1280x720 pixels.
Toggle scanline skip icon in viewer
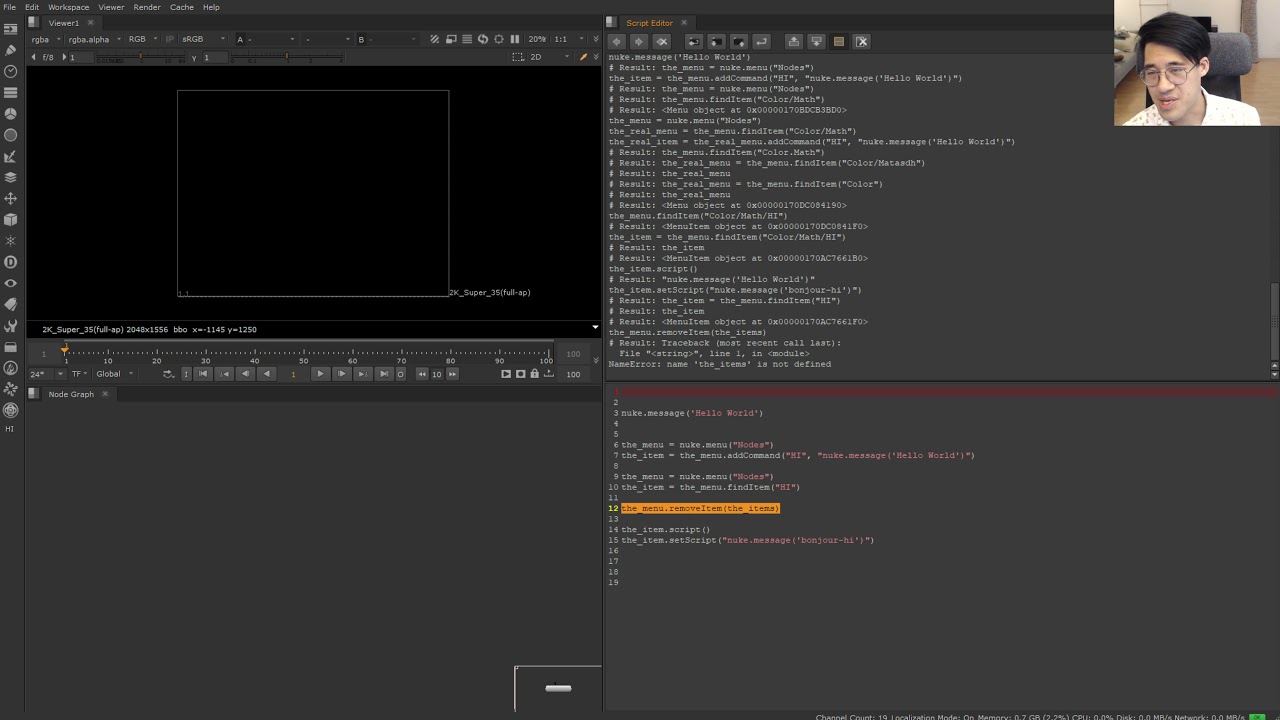click(x=467, y=39)
